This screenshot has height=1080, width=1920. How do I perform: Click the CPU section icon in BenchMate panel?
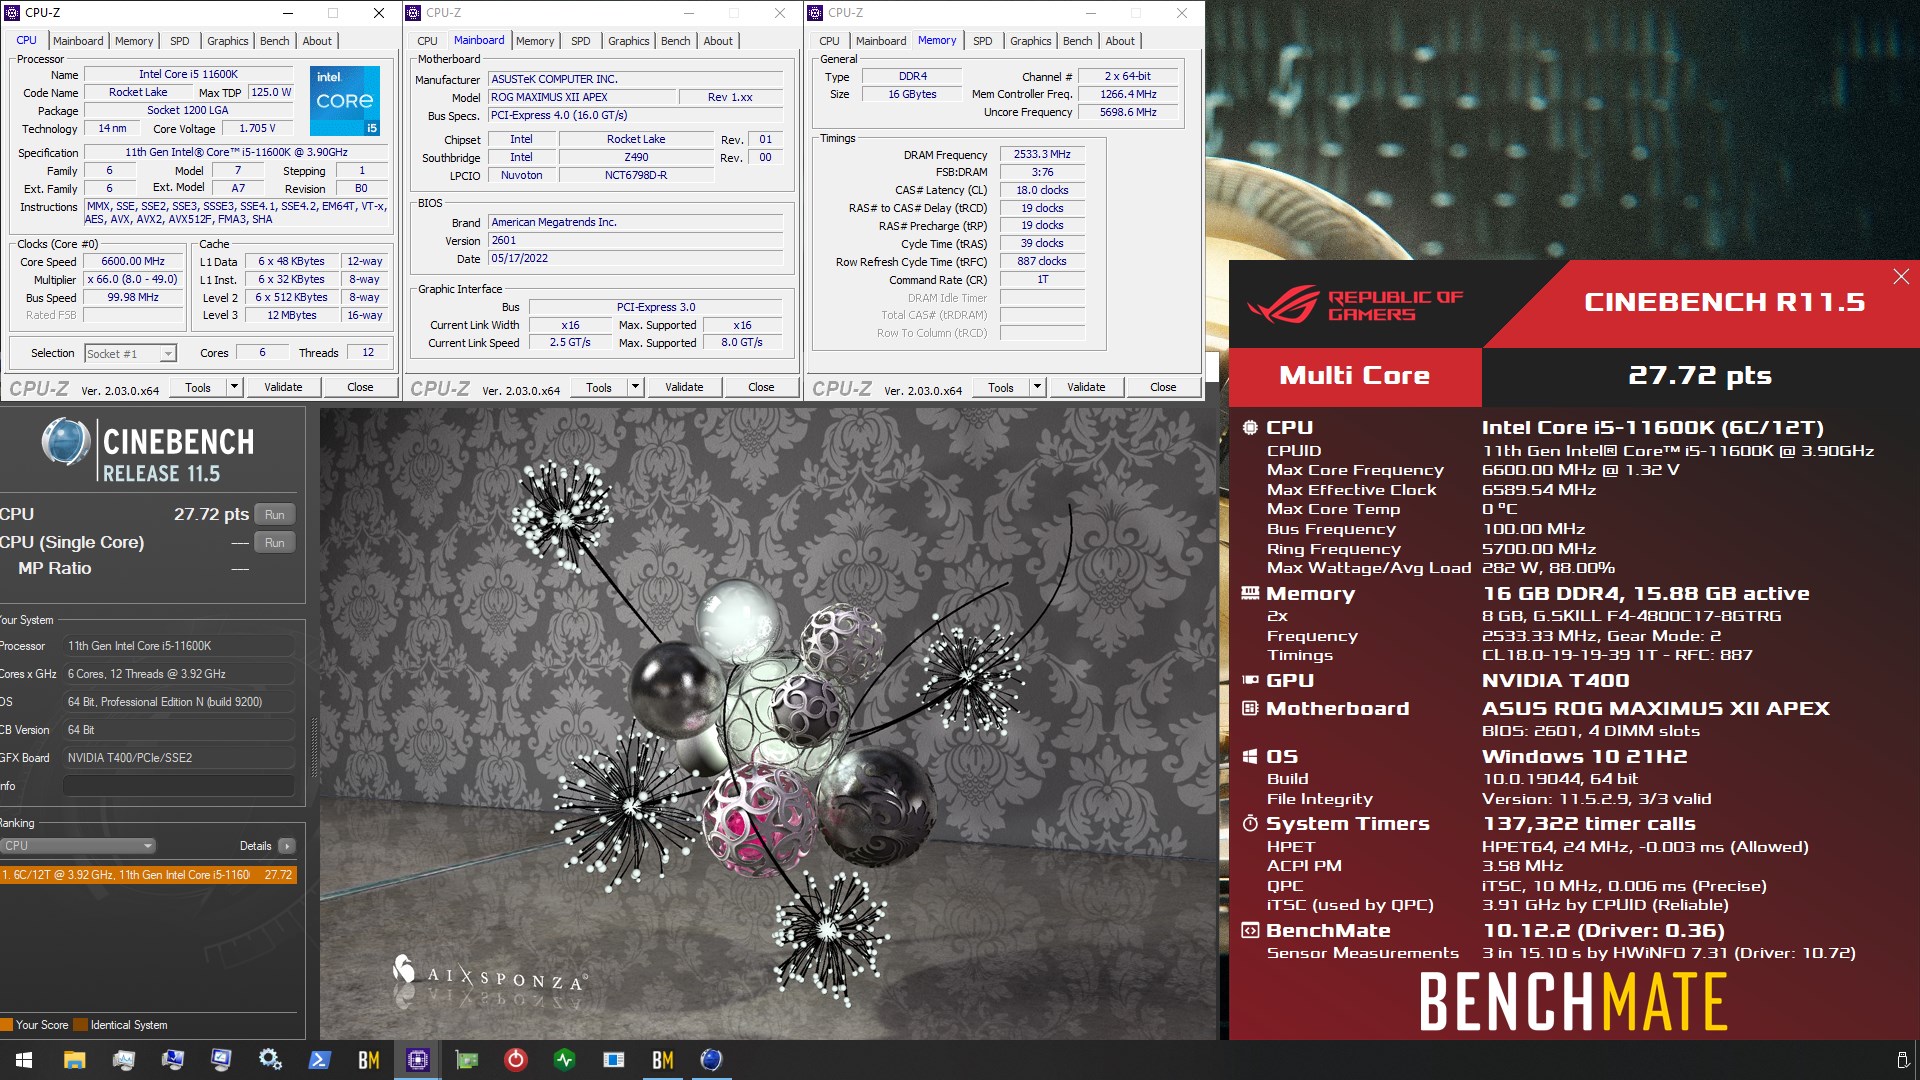[1250, 428]
